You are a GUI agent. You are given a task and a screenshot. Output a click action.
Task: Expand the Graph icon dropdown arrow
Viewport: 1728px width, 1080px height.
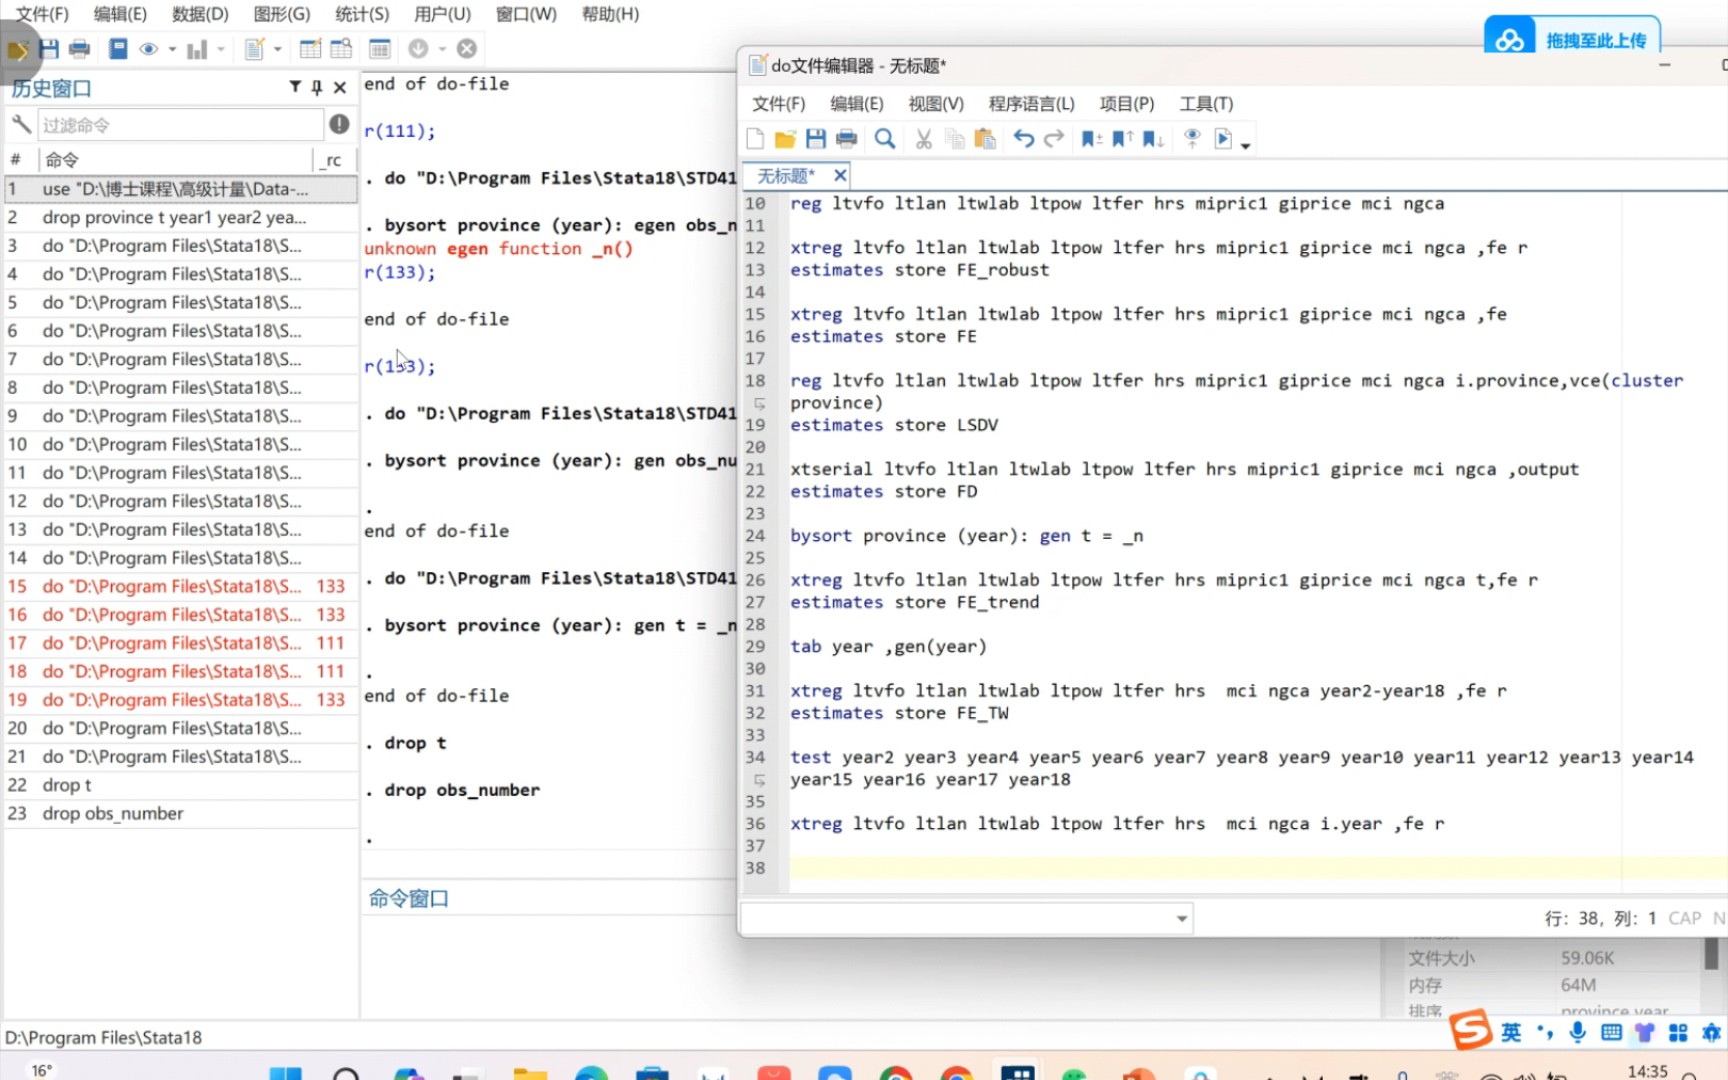pos(221,49)
